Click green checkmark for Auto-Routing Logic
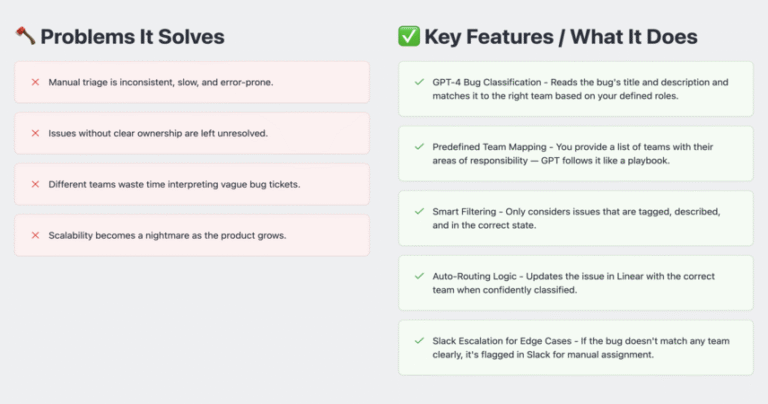Screen dimensions: 768x404 point(419,276)
